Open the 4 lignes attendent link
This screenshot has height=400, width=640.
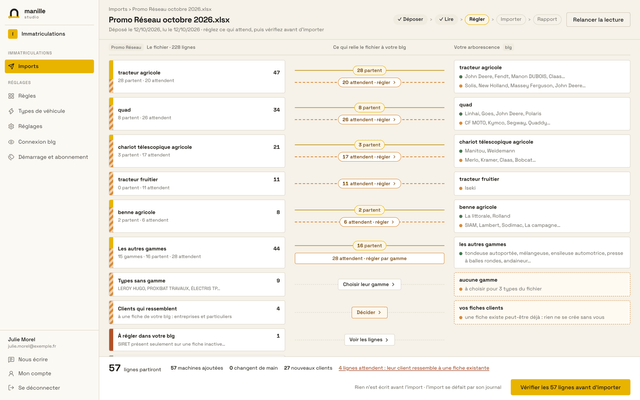tap(414, 368)
